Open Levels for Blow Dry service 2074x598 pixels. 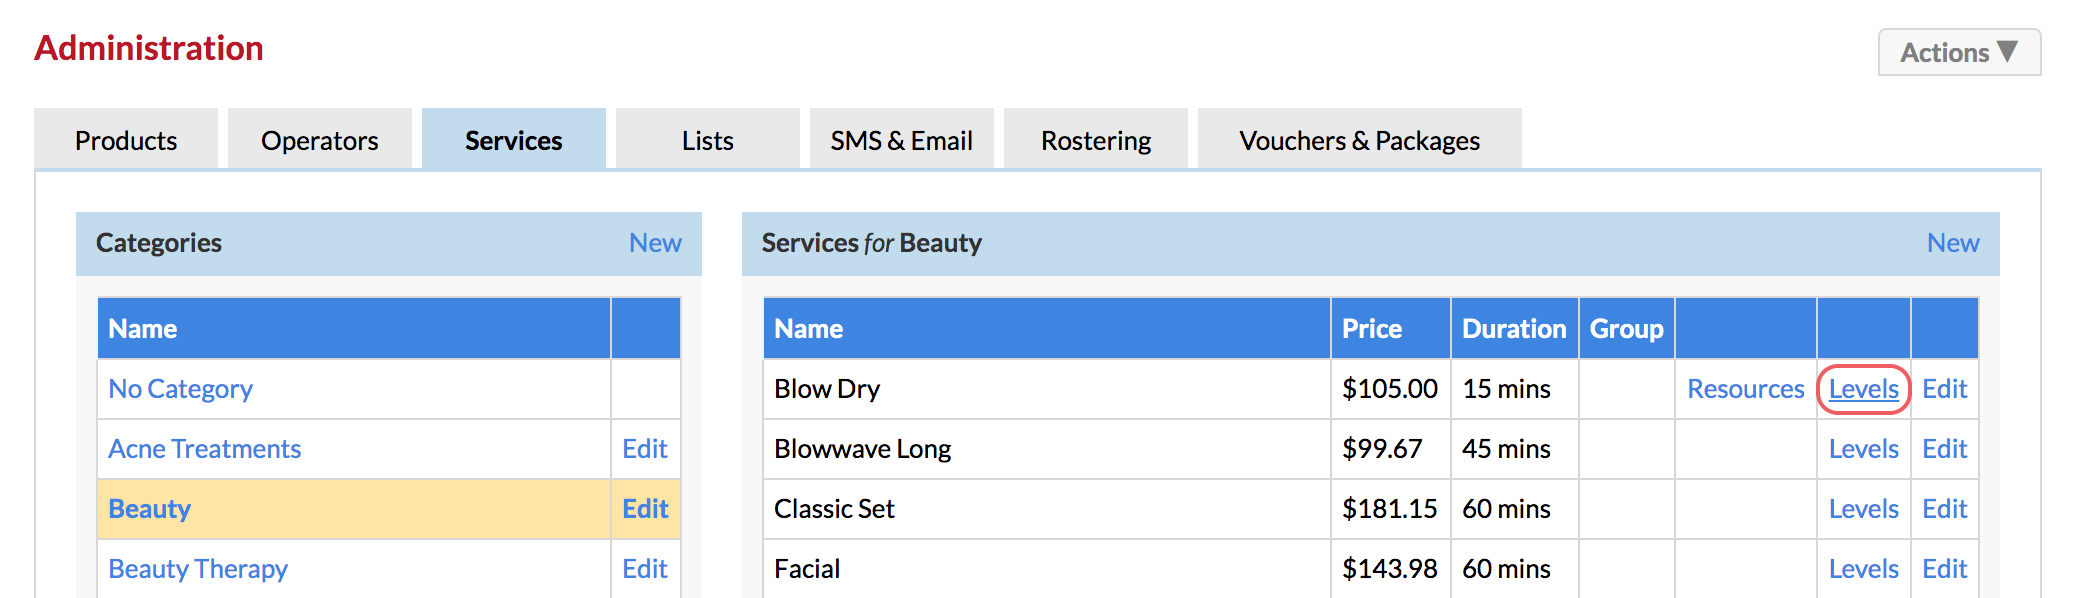pyautogui.click(x=1864, y=389)
